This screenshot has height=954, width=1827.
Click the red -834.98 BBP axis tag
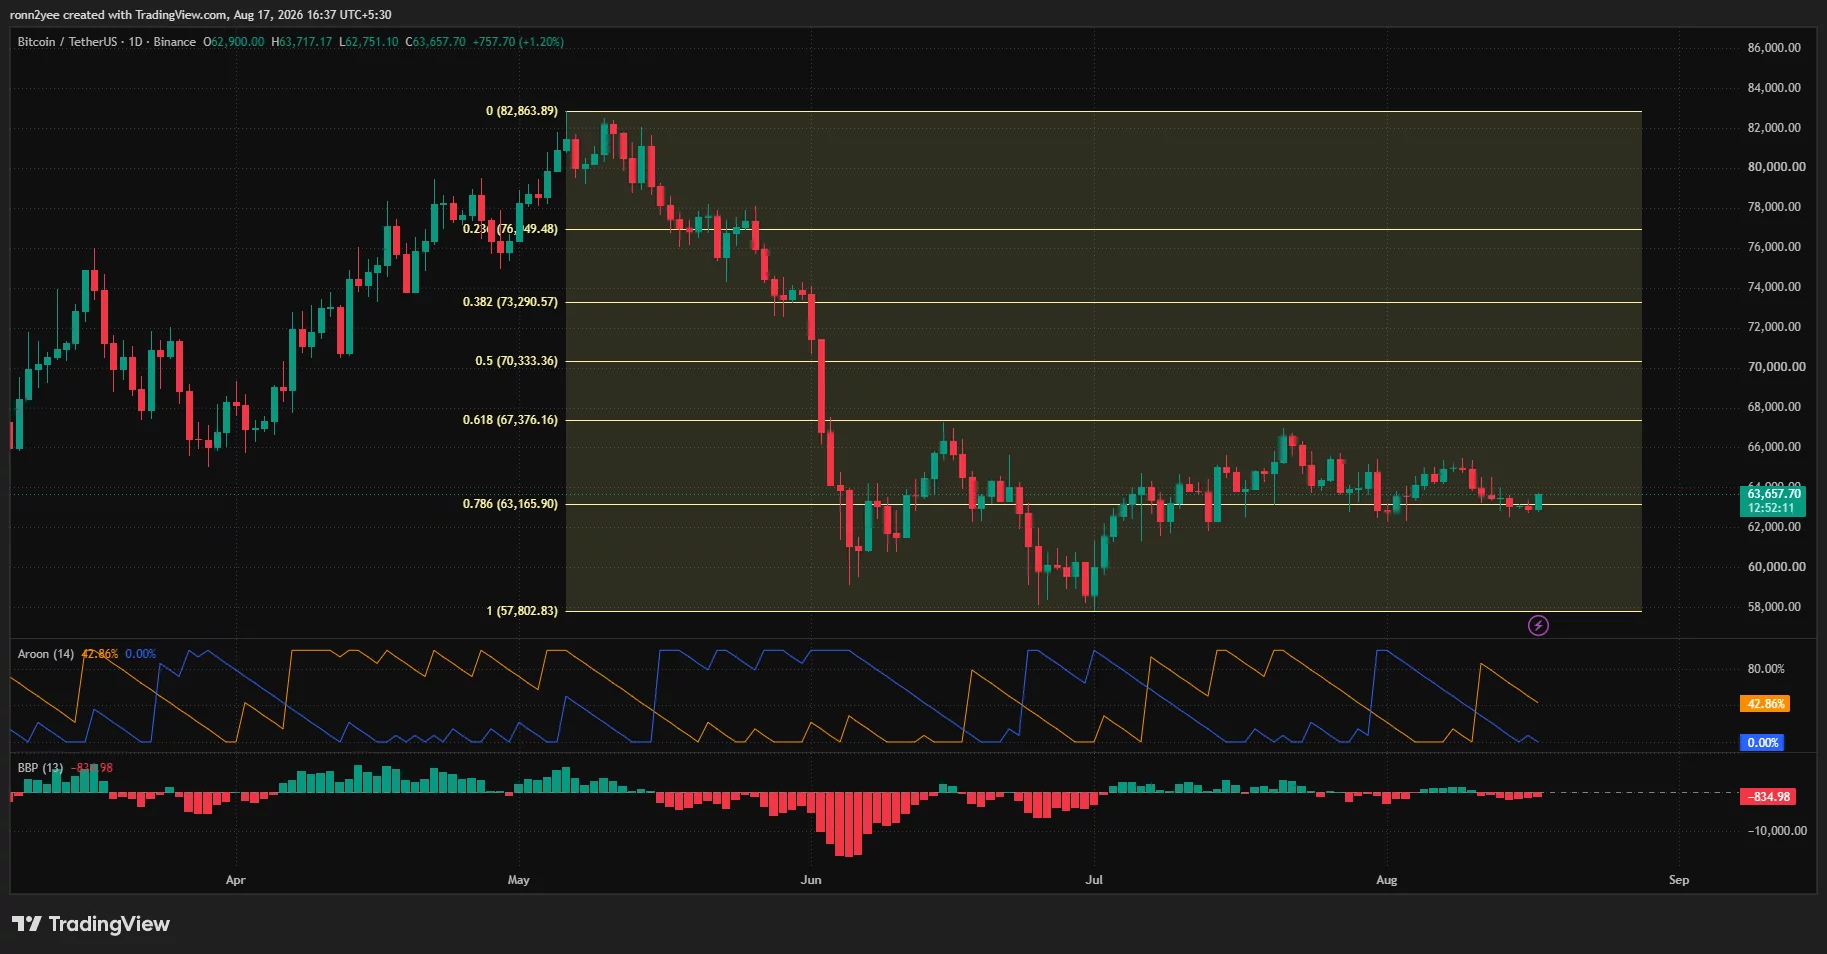[x=1769, y=797]
